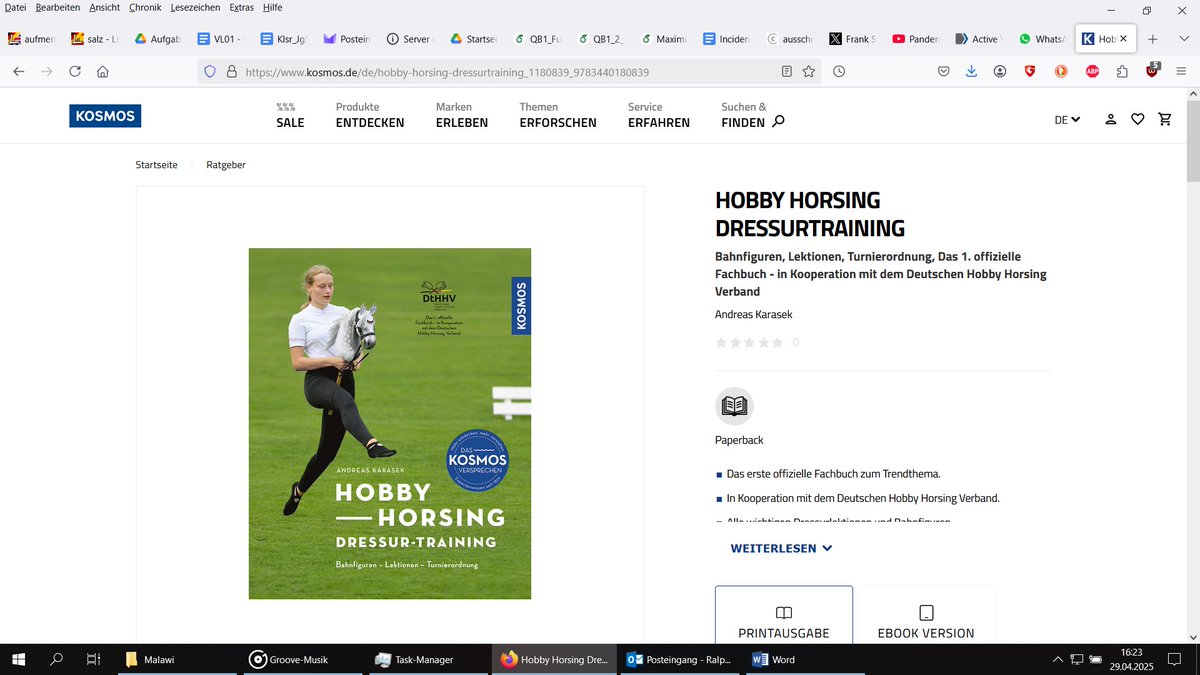Show downloads with the blue arrow icon
This screenshot has width=1200, height=675.
(972, 72)
